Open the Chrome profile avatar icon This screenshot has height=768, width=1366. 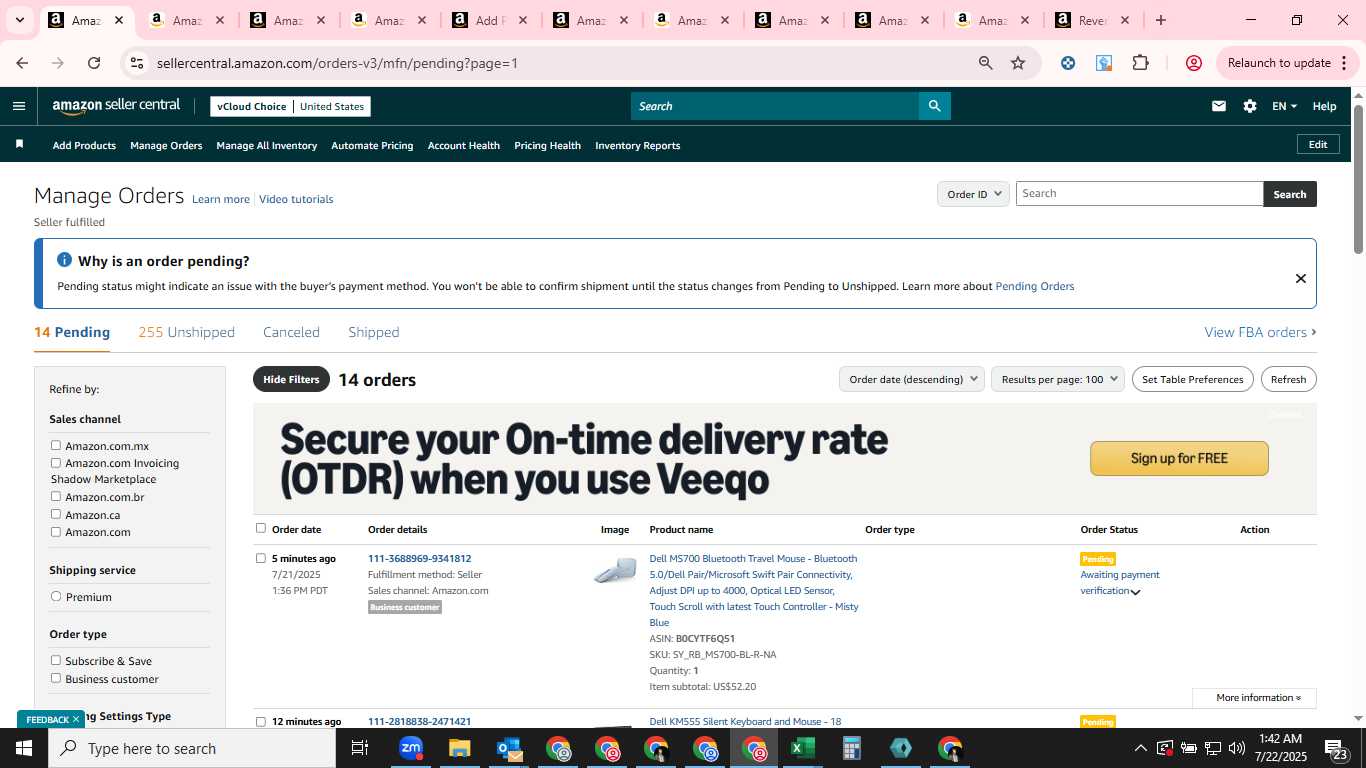point(1193,63)
